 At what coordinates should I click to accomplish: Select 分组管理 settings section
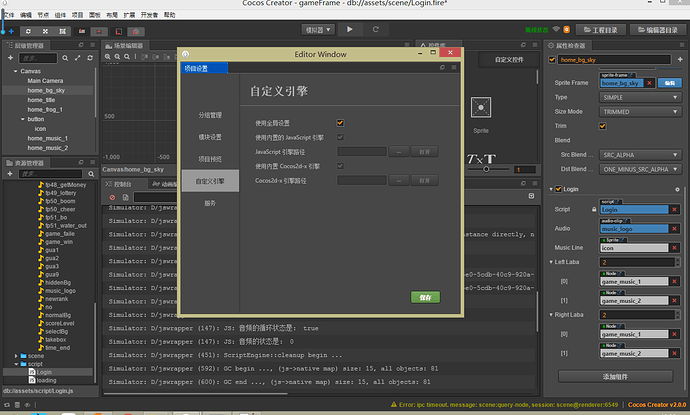pyautogui.click(x=210, y=115)
